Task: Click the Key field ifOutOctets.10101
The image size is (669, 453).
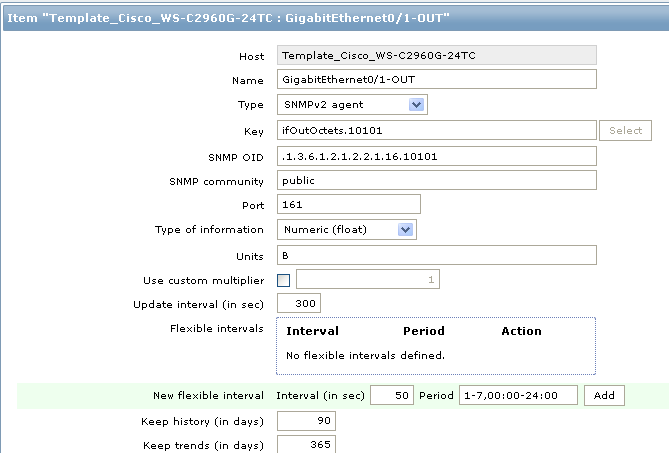Action: pos(436,130)
